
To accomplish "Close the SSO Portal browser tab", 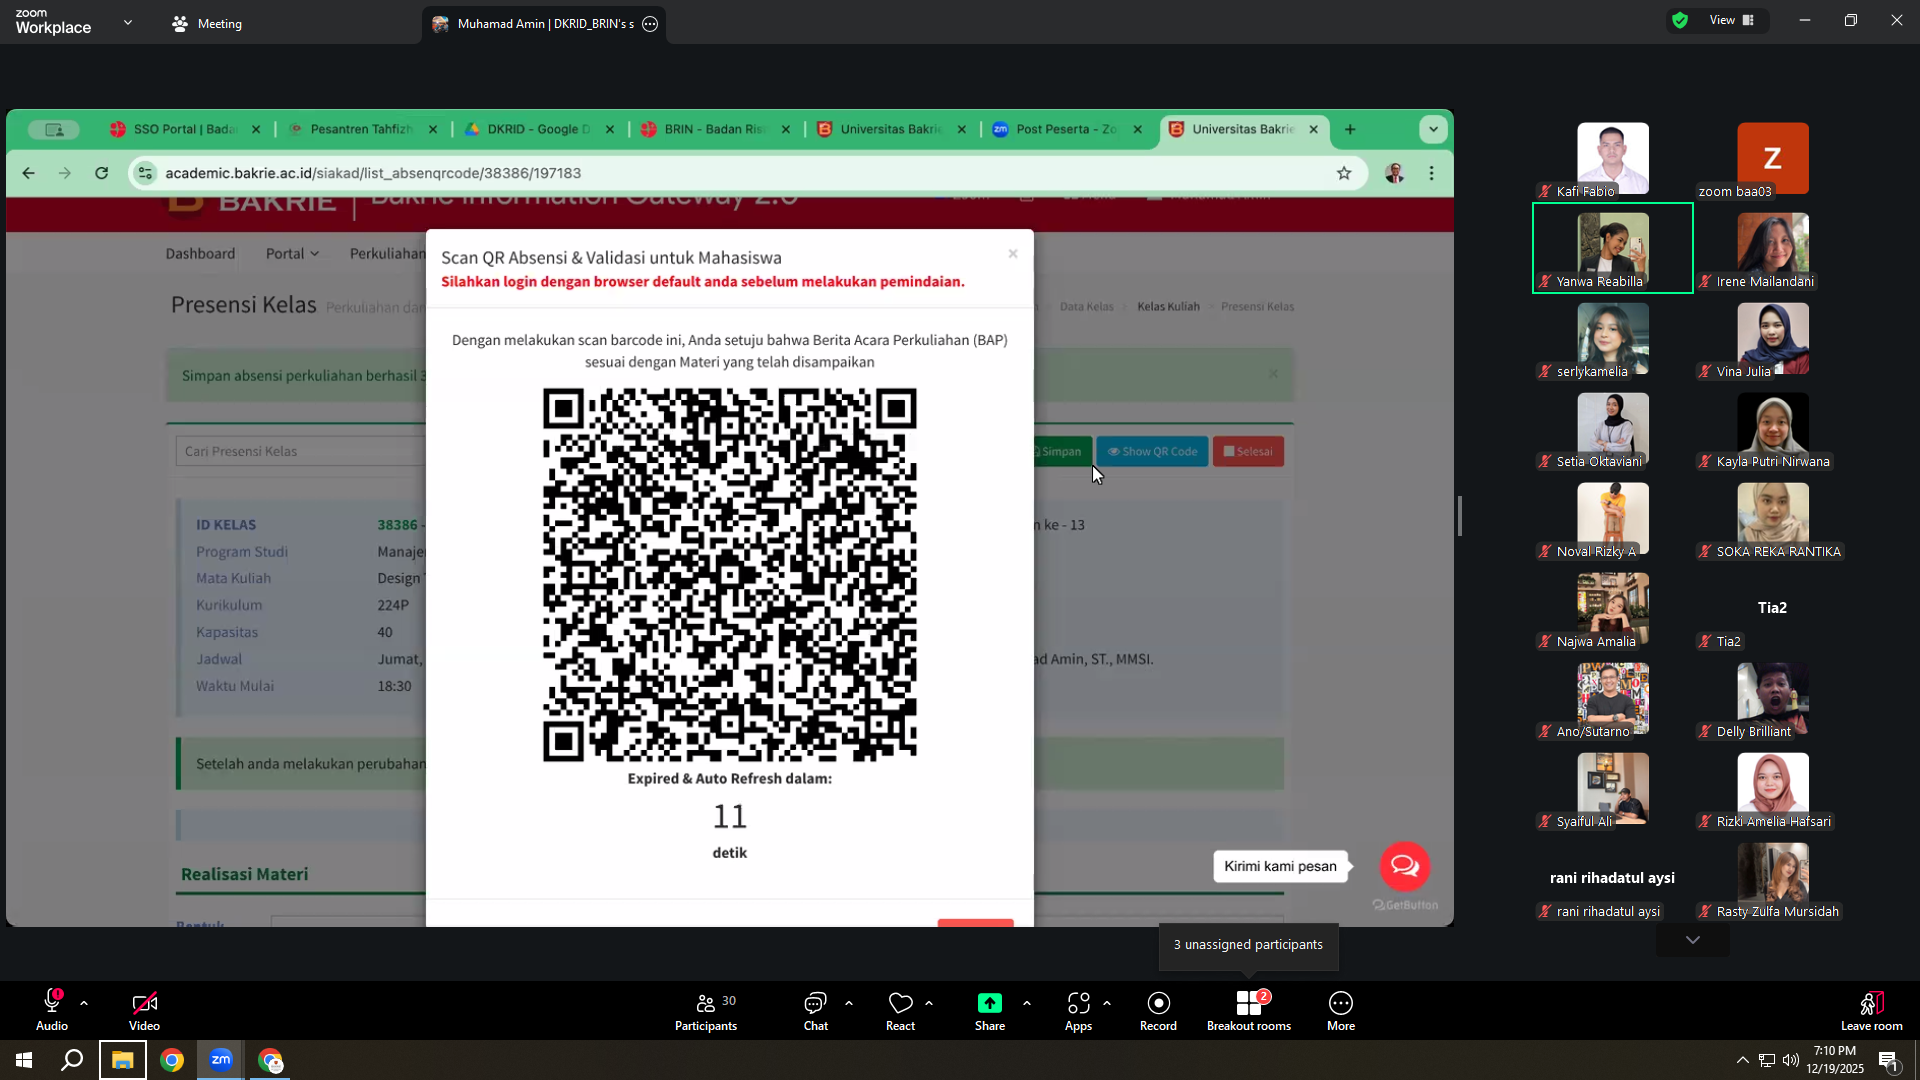I will point(256,129).
